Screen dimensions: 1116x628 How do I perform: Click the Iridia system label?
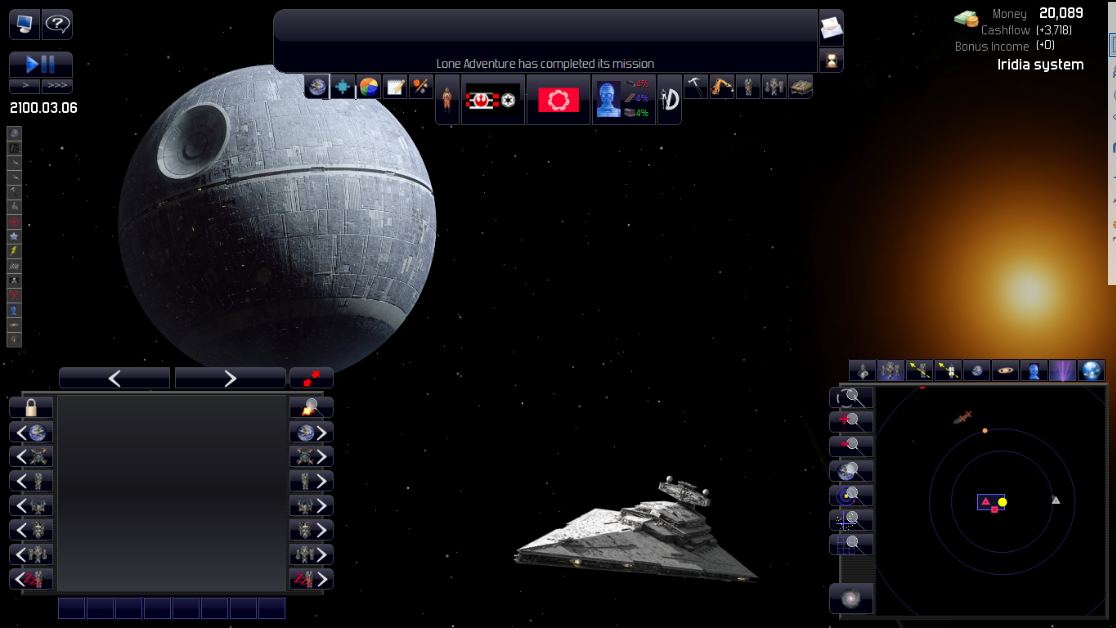(x=1040, y=65)
